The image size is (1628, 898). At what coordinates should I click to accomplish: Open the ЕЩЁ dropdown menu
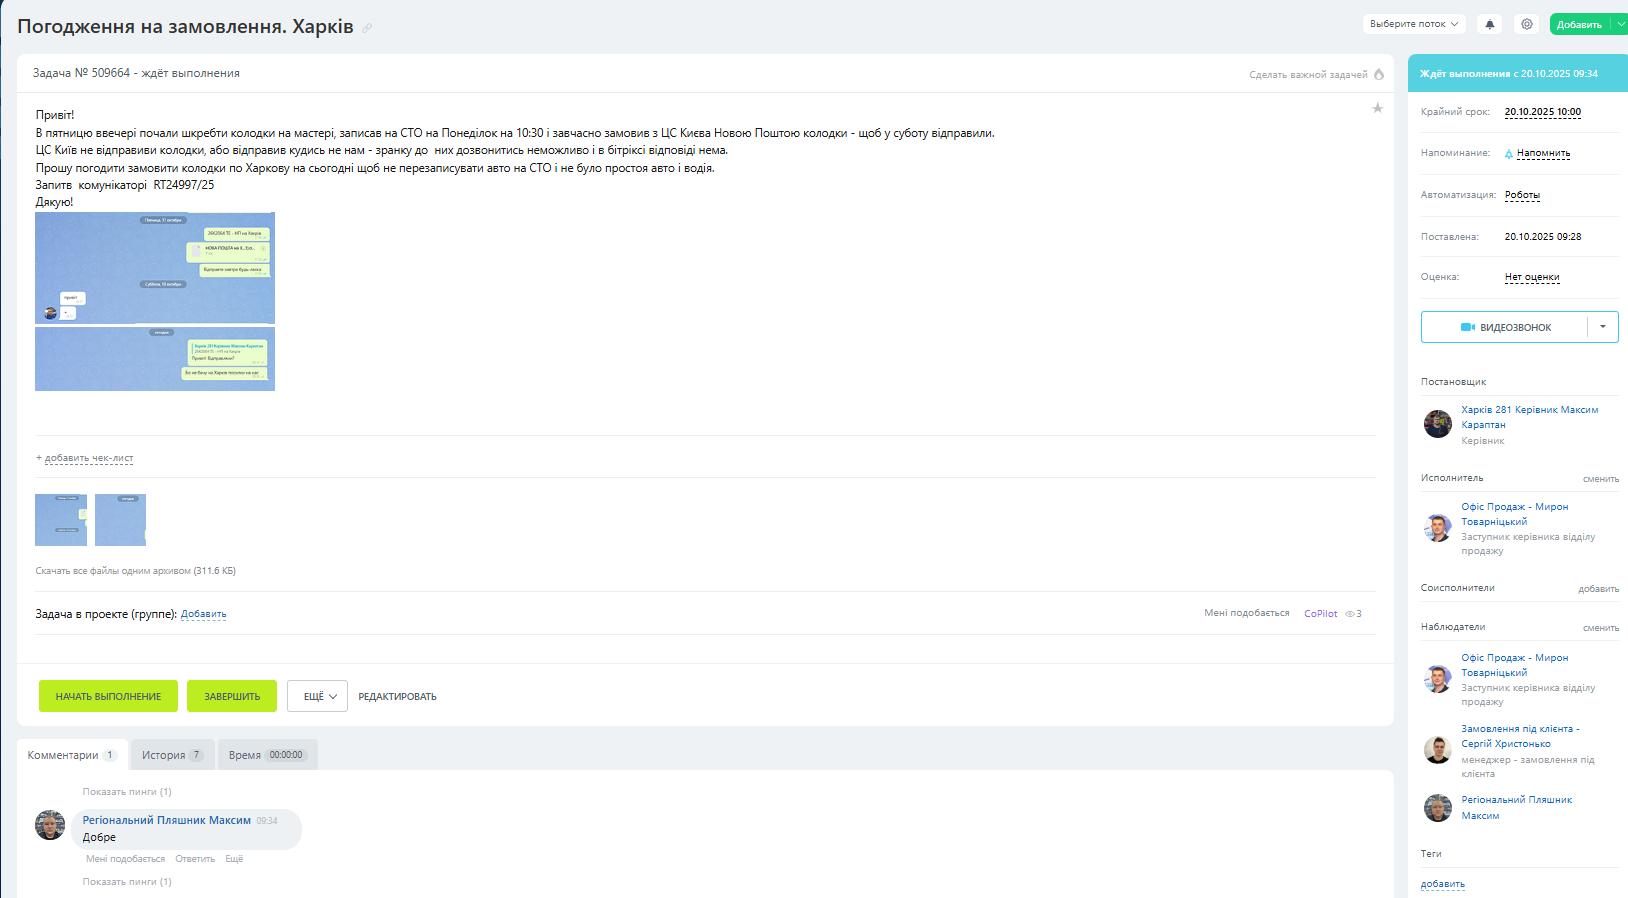(317, 696)
